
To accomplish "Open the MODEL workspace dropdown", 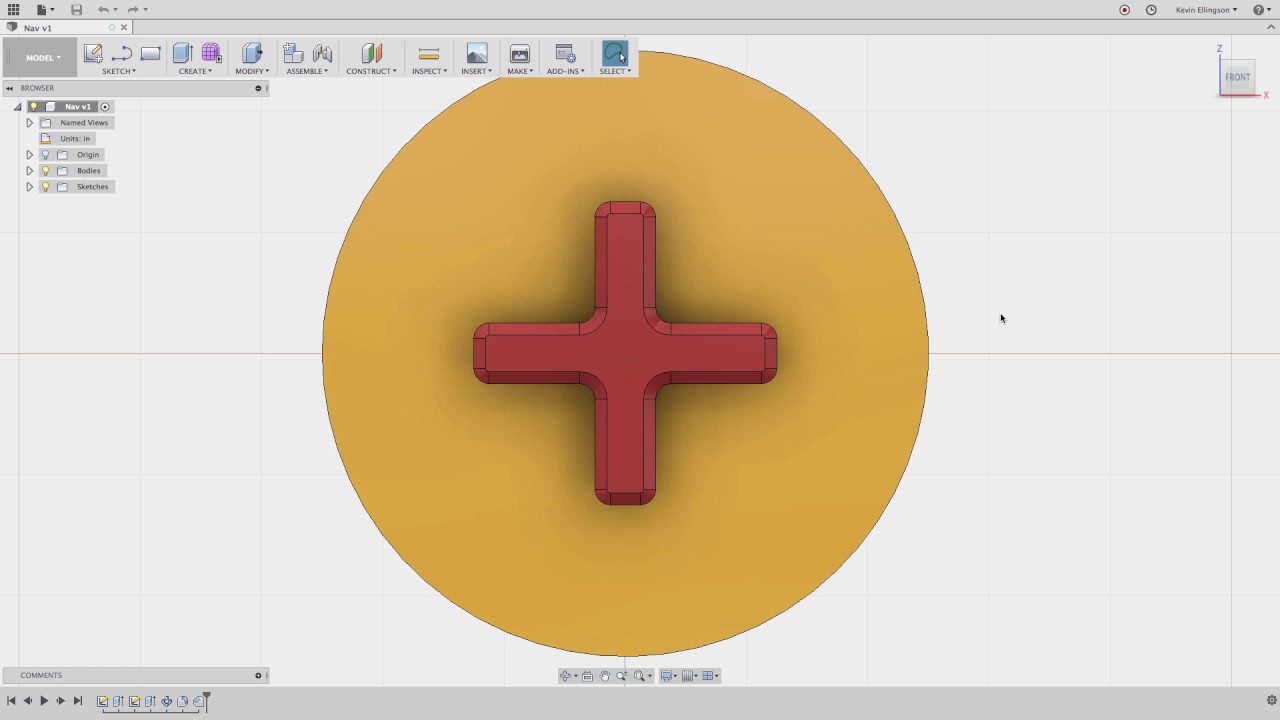I will (x=43, y=58).
